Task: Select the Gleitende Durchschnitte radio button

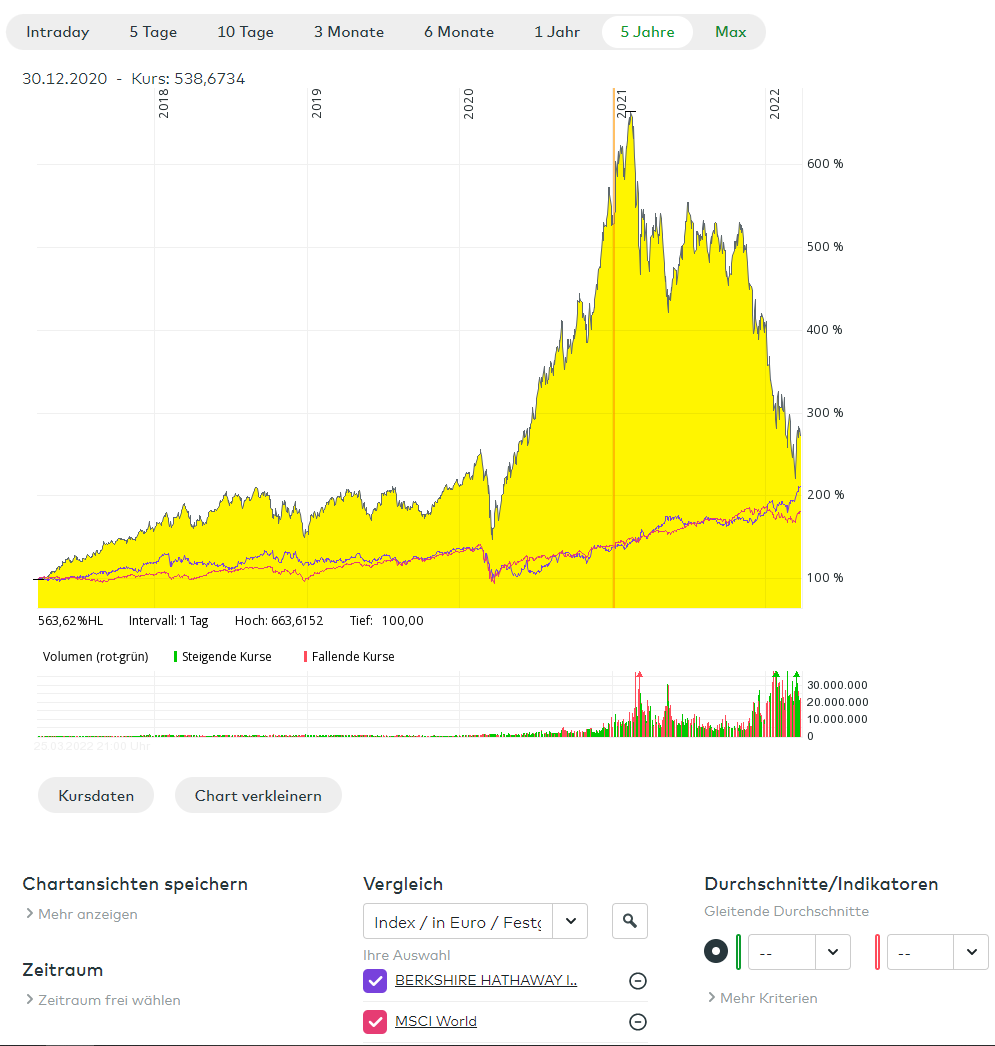Action: [716, 951]
